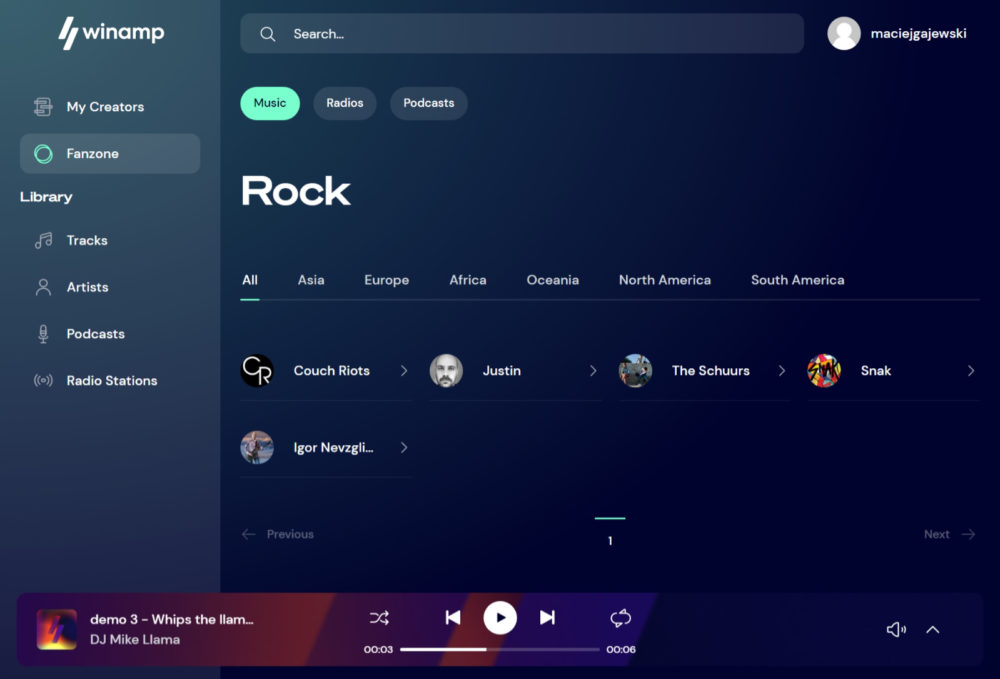Switch to the South America tab
1000x679 pixels.
(798, 280)
